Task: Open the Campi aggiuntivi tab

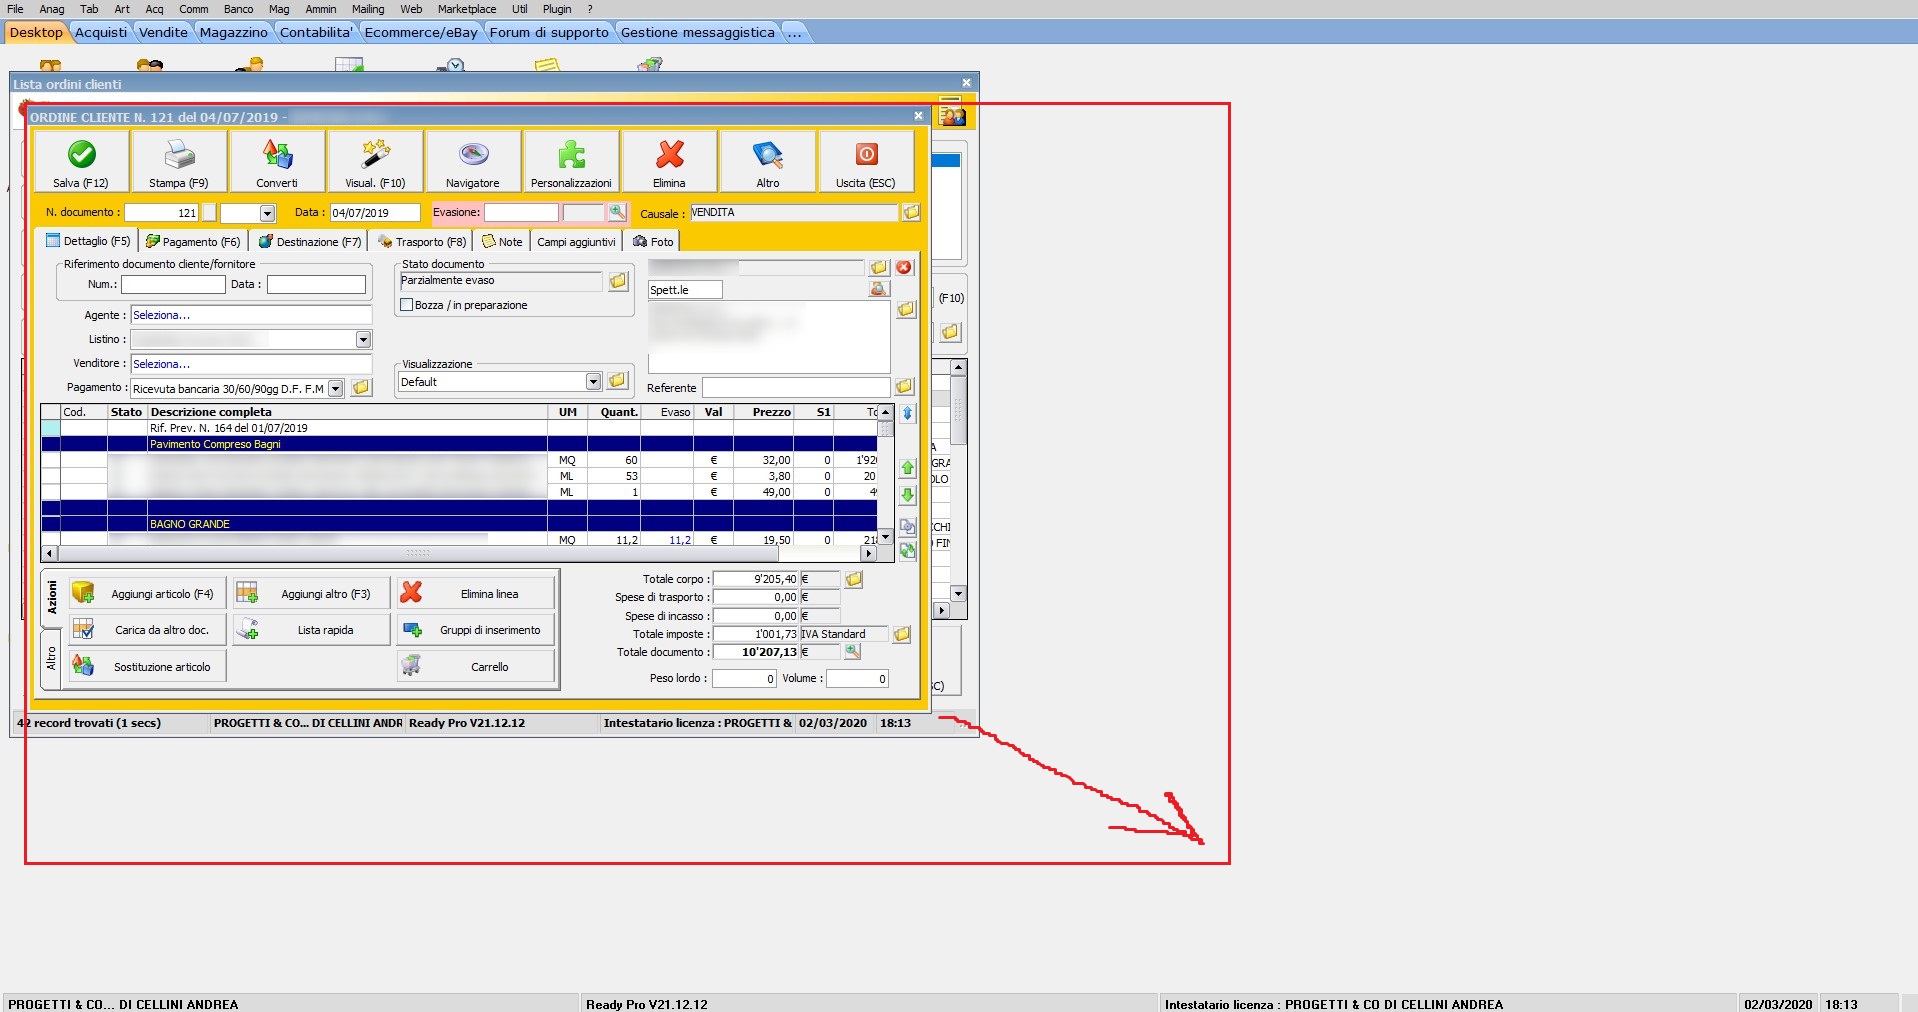Action: [576, 242]
